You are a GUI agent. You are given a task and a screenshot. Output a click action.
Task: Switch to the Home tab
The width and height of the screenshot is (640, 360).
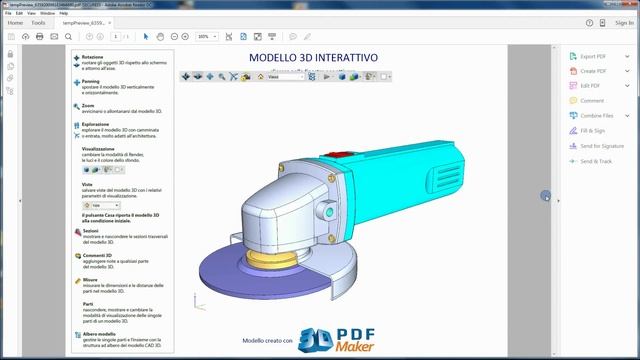click(16, 23)
